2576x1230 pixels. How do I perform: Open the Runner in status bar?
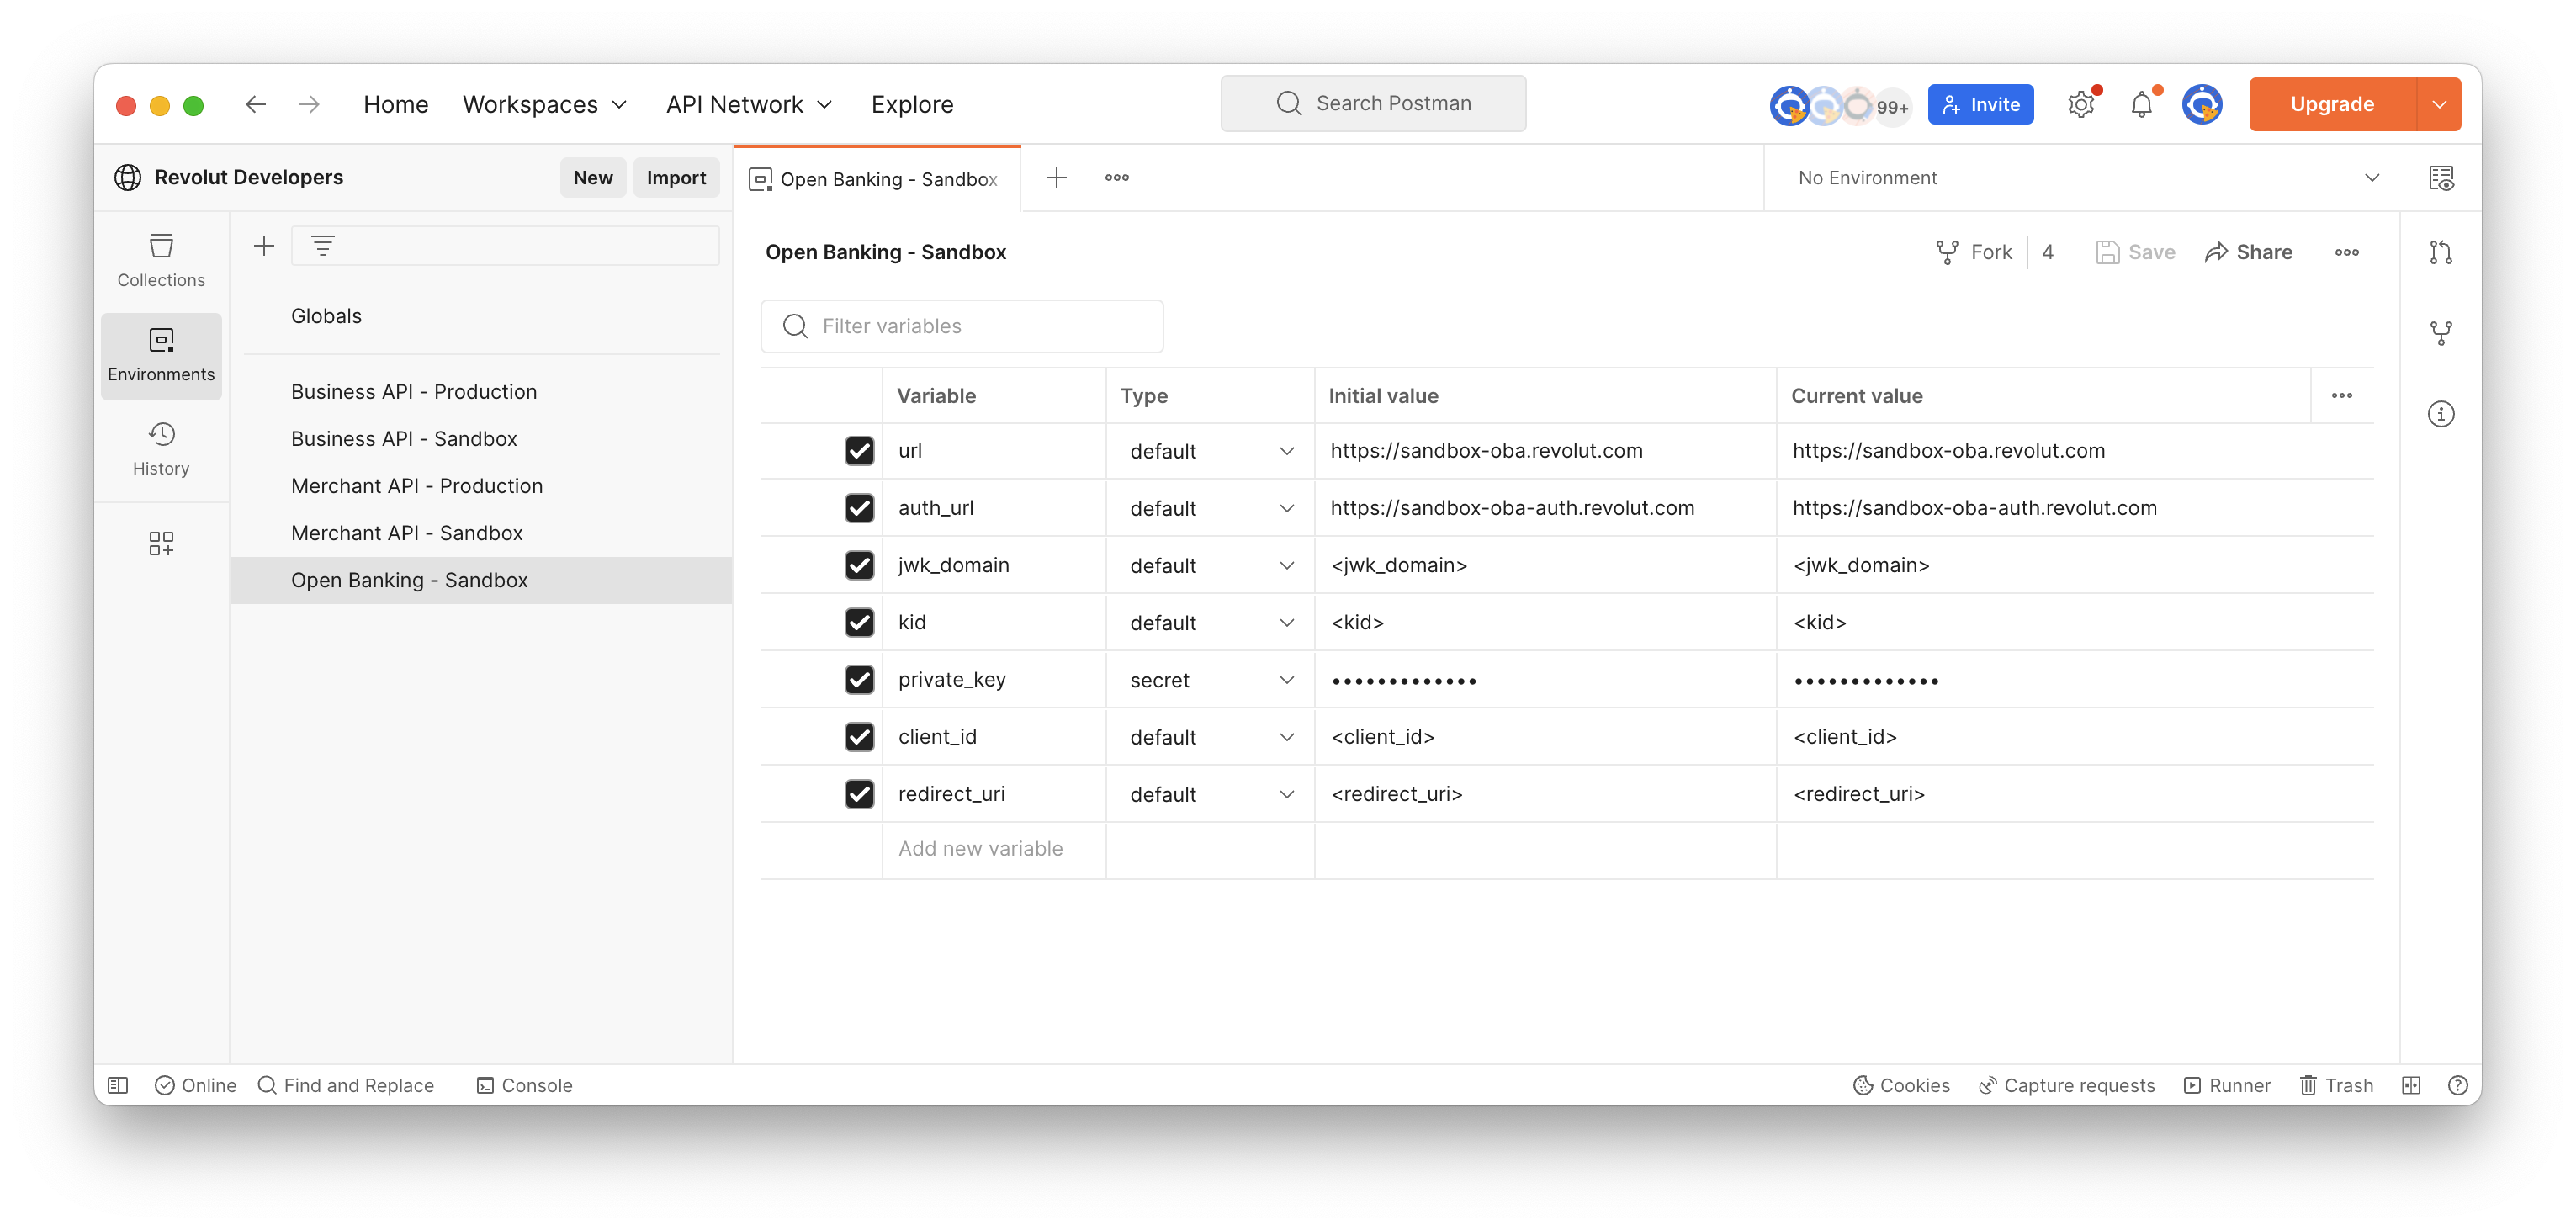pyautogui.click(x=2227, y=1085)
